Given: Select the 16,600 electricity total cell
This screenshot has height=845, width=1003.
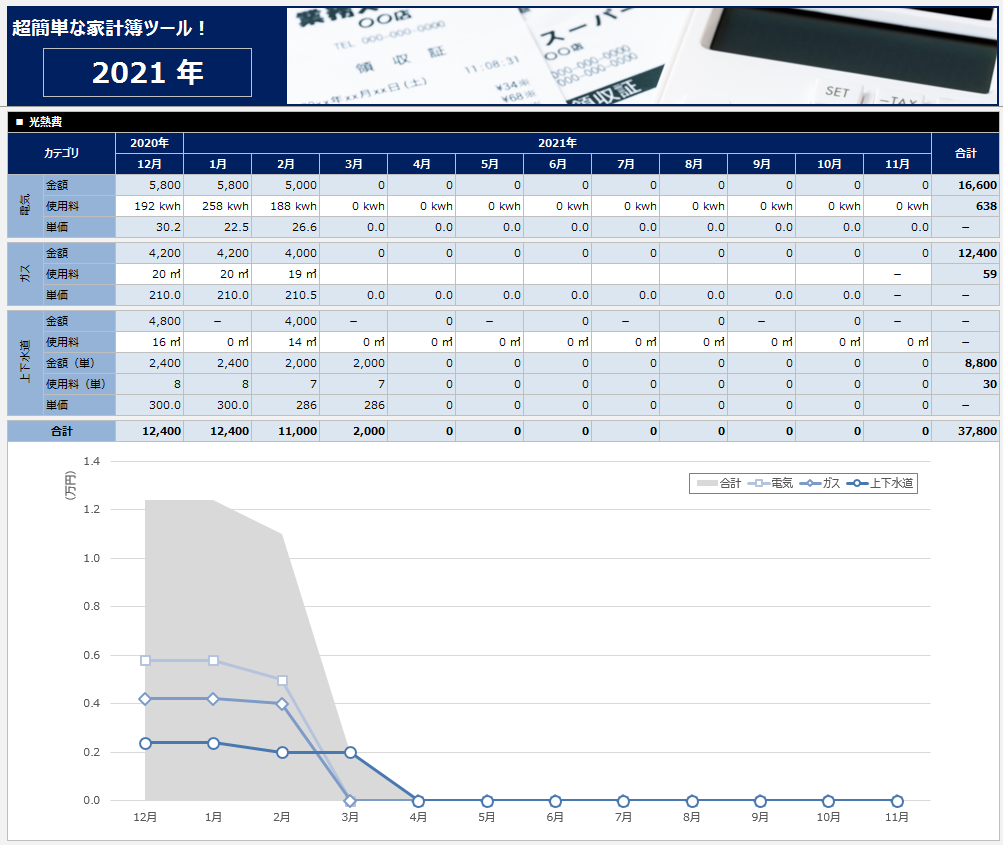Looking at the screenshot, I should tap(965, 185).
